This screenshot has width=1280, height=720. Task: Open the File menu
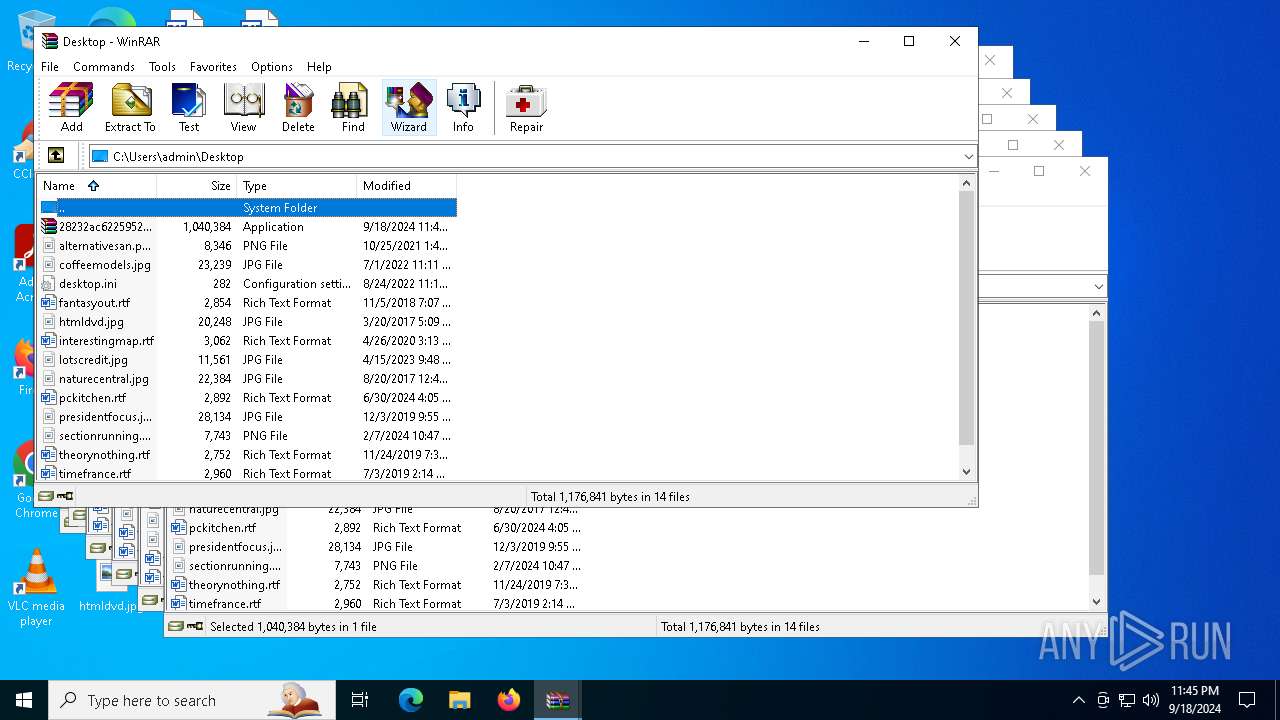(50, 67)
